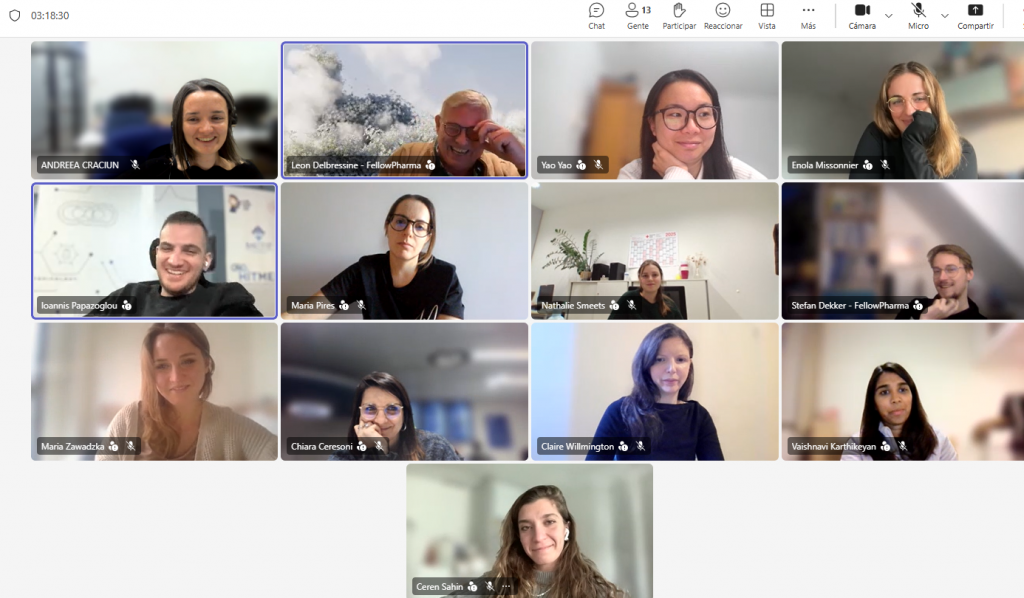Open the Más more actions menu
1024x598 pixels.
pos(808,16)
